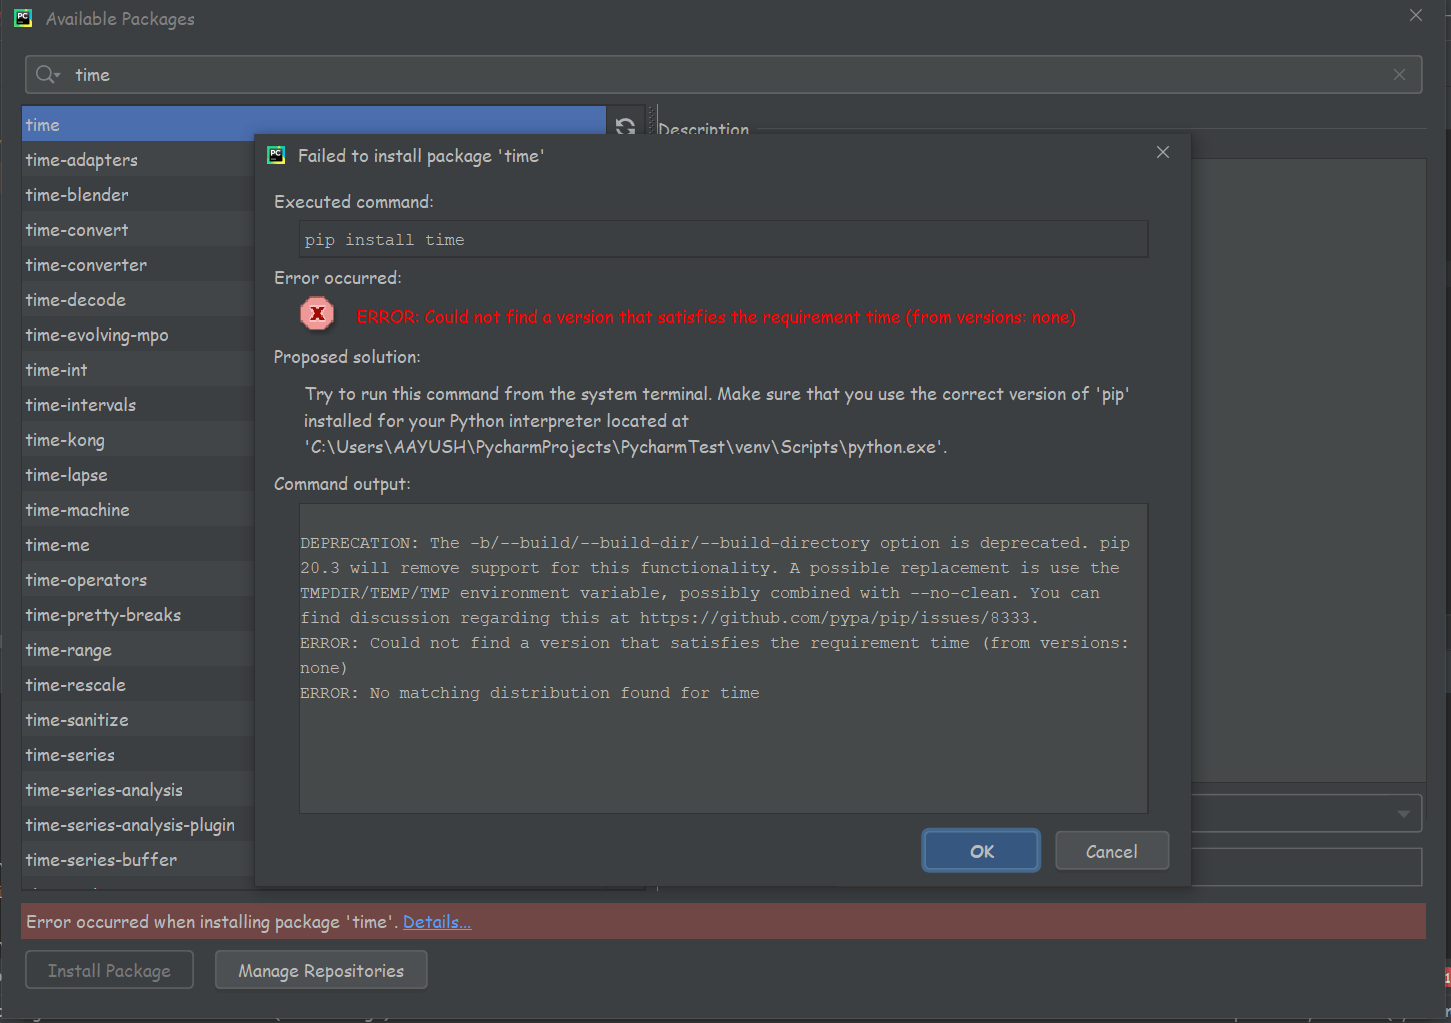1451x1023 pixels.
Task: Click the Install Package button
Action: pyautogui.click(x=109, y=970)
